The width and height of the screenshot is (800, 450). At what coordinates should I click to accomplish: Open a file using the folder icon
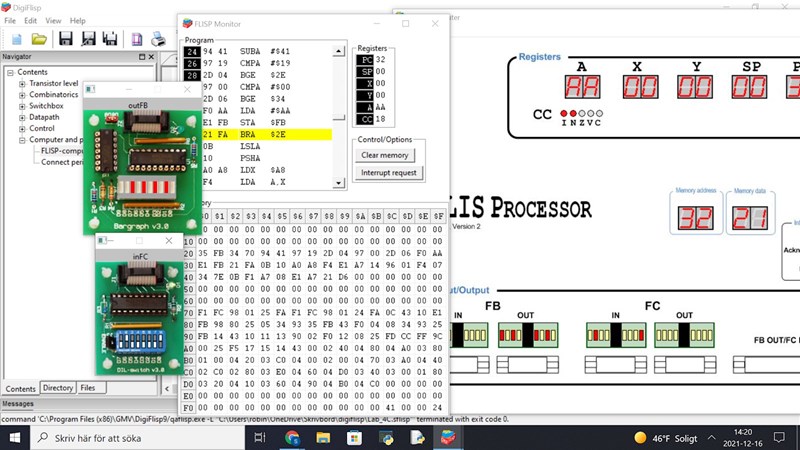[39, 39]
